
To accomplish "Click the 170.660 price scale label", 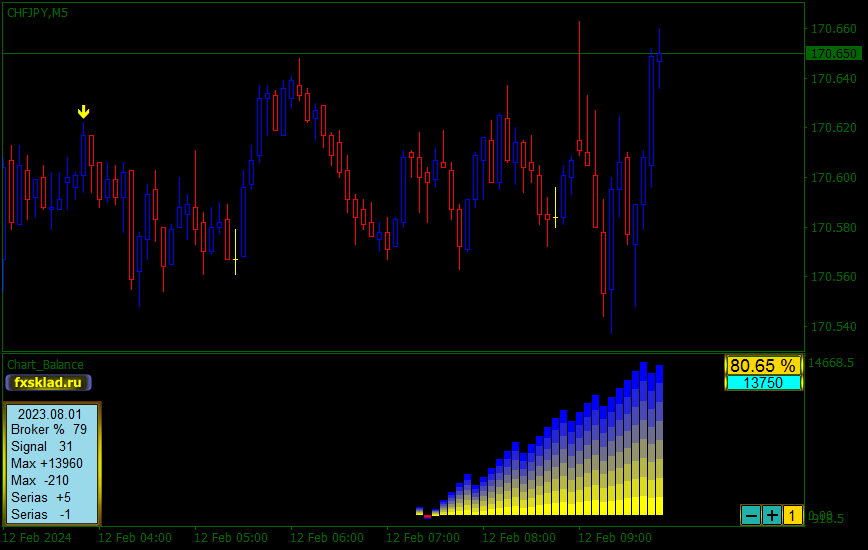I will click(834, 29).
